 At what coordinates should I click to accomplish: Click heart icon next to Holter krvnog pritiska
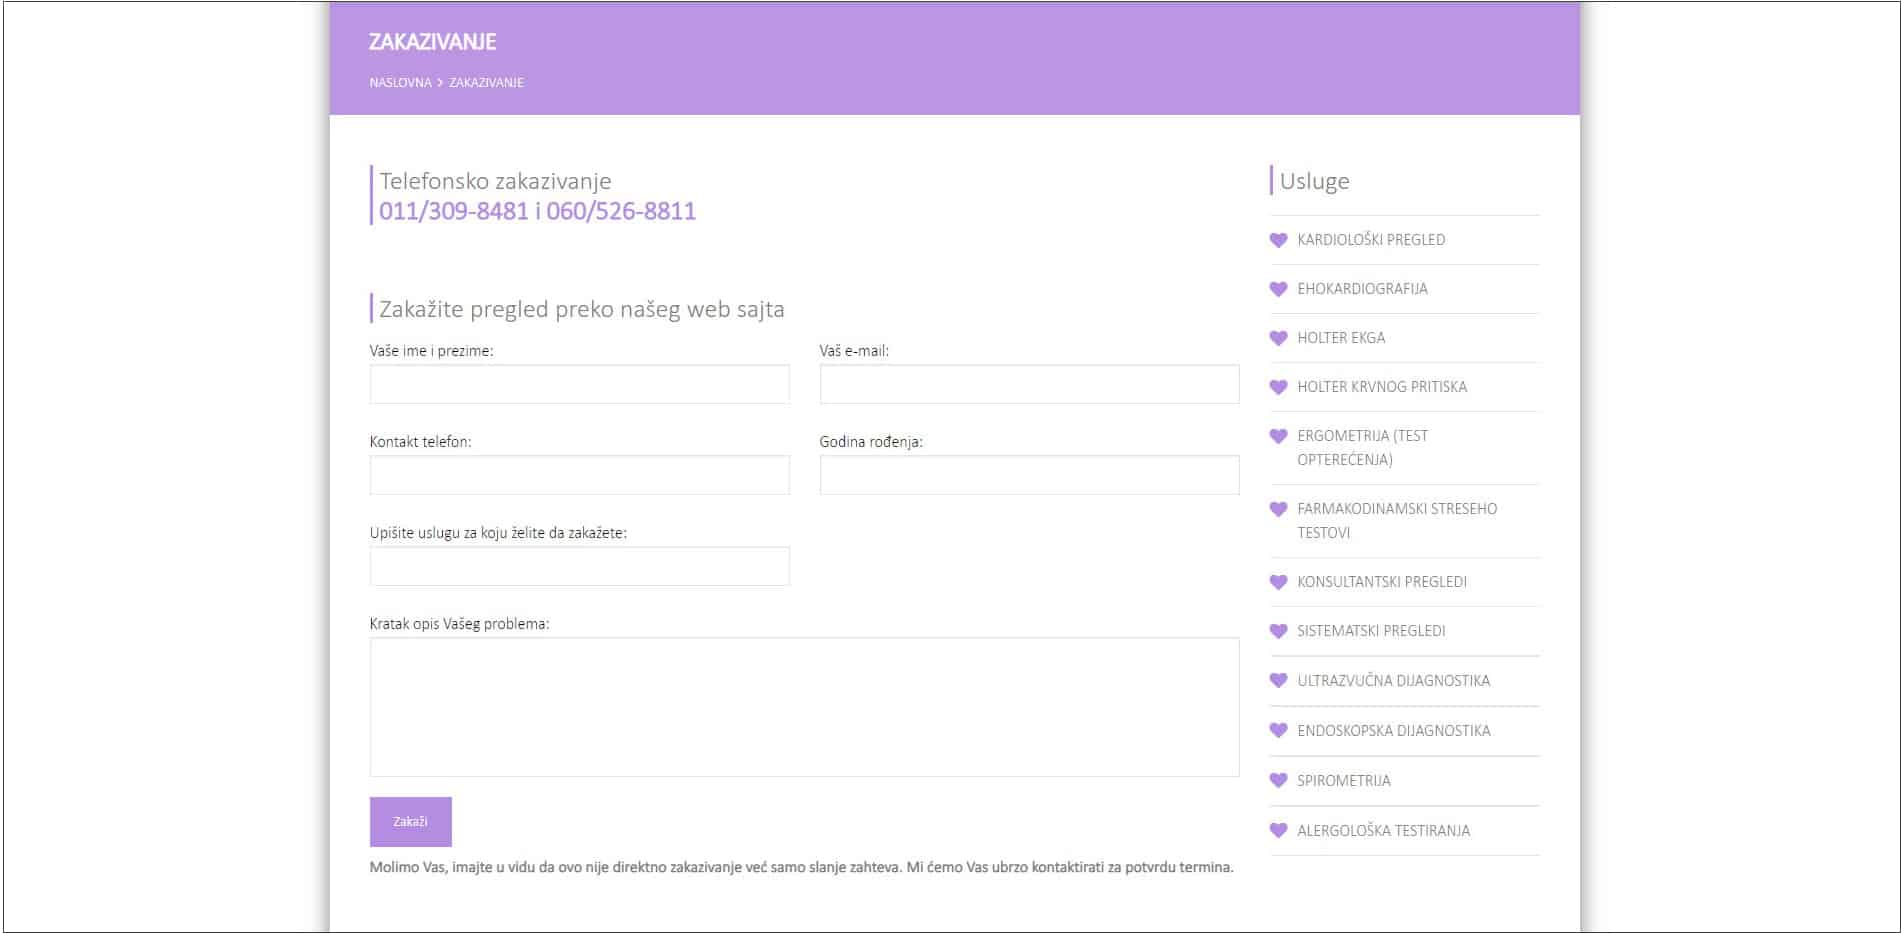pyautogui.click(x=1278, y=387)
